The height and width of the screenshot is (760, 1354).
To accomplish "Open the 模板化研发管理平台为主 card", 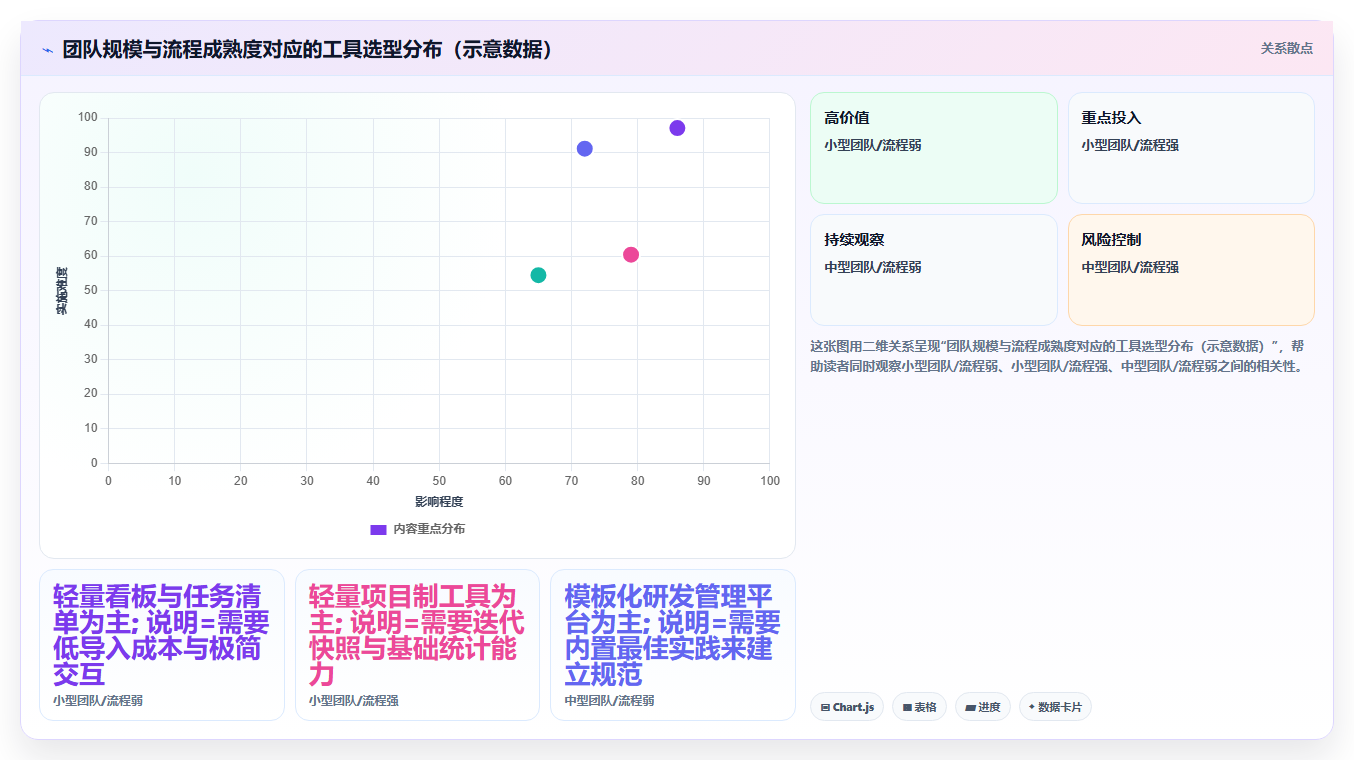I will point(673,645).
